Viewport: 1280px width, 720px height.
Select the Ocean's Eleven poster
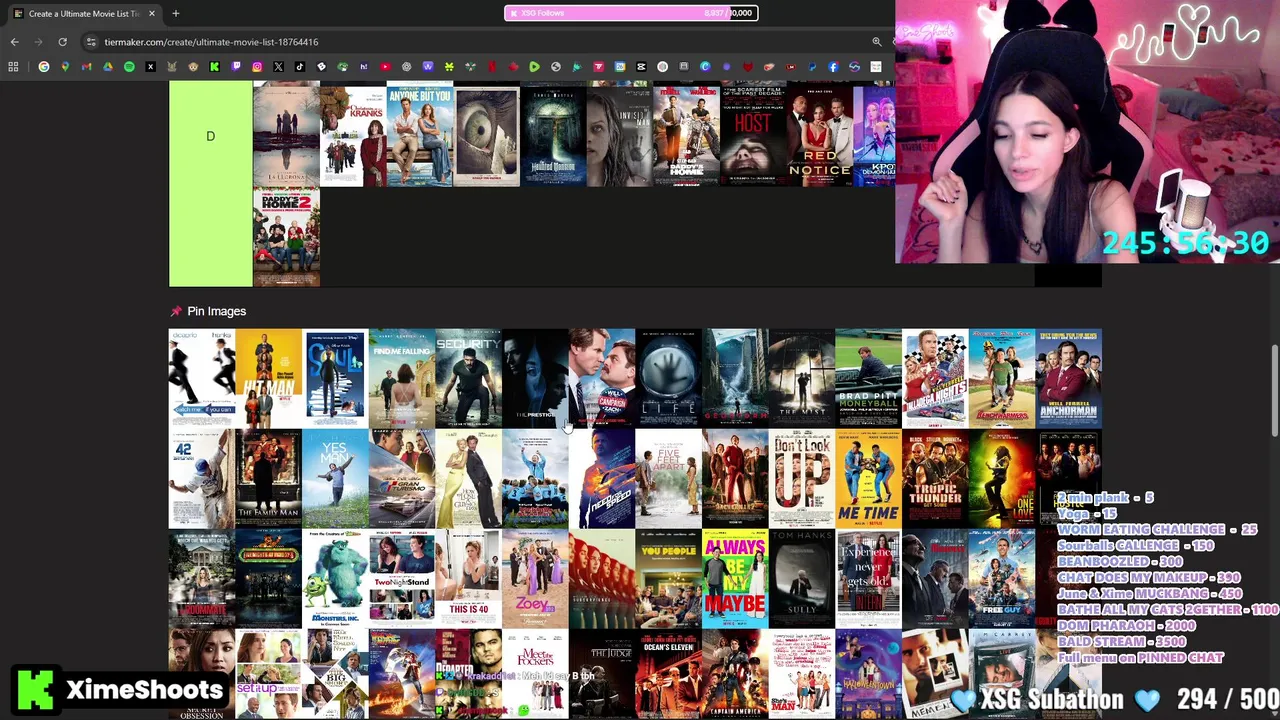click(668, 674)
